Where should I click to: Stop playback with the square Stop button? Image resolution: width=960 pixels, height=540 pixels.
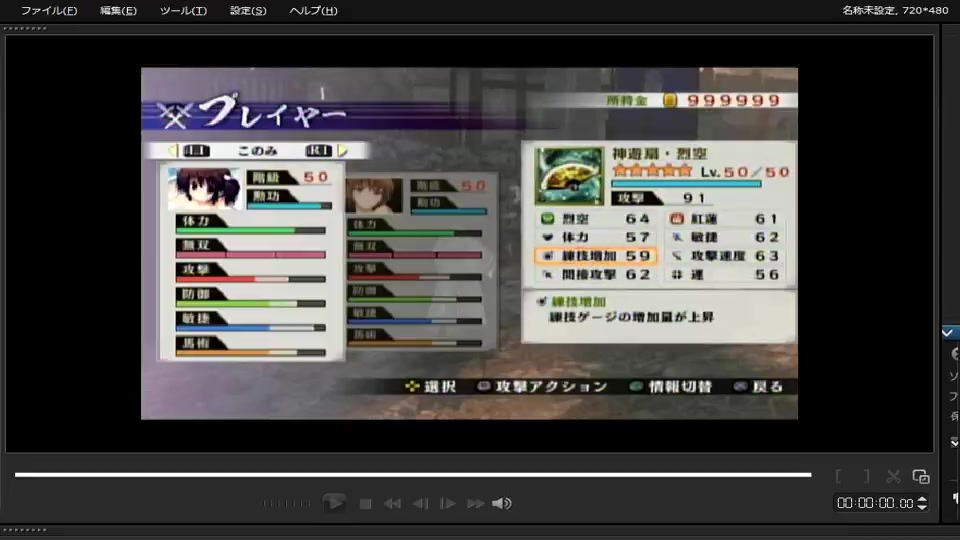pyautogui.click(x=366, y=504)
